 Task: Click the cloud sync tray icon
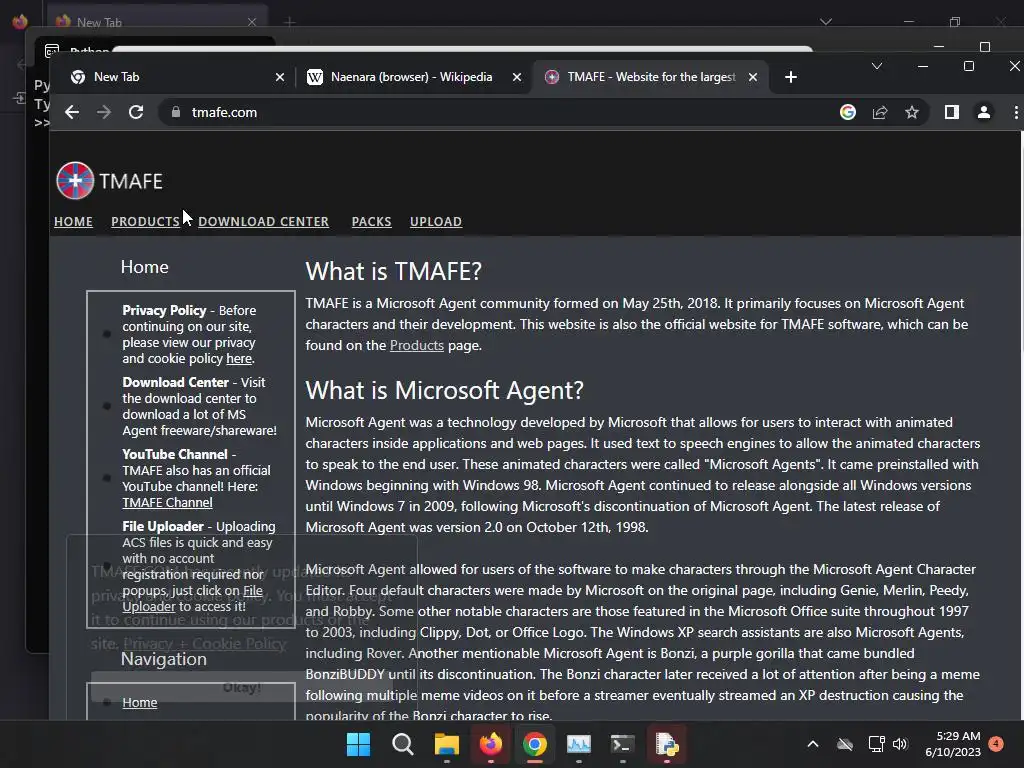(845, 744)
